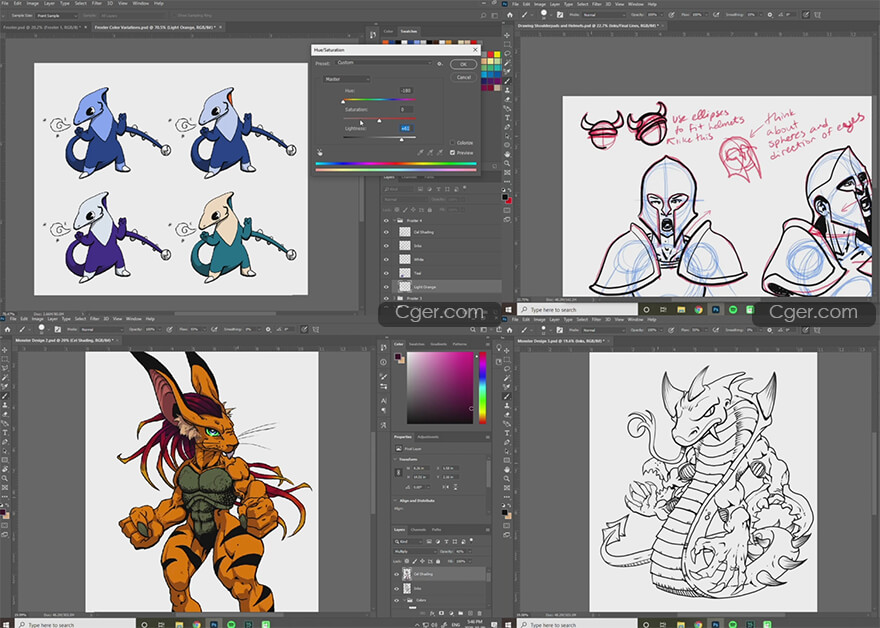Collapse Align and Distribute section
880x628 pixels.
coord(396,501)
